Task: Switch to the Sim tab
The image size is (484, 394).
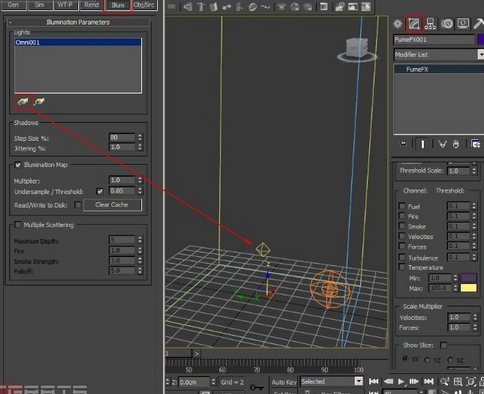Action: tap(40, 5)
